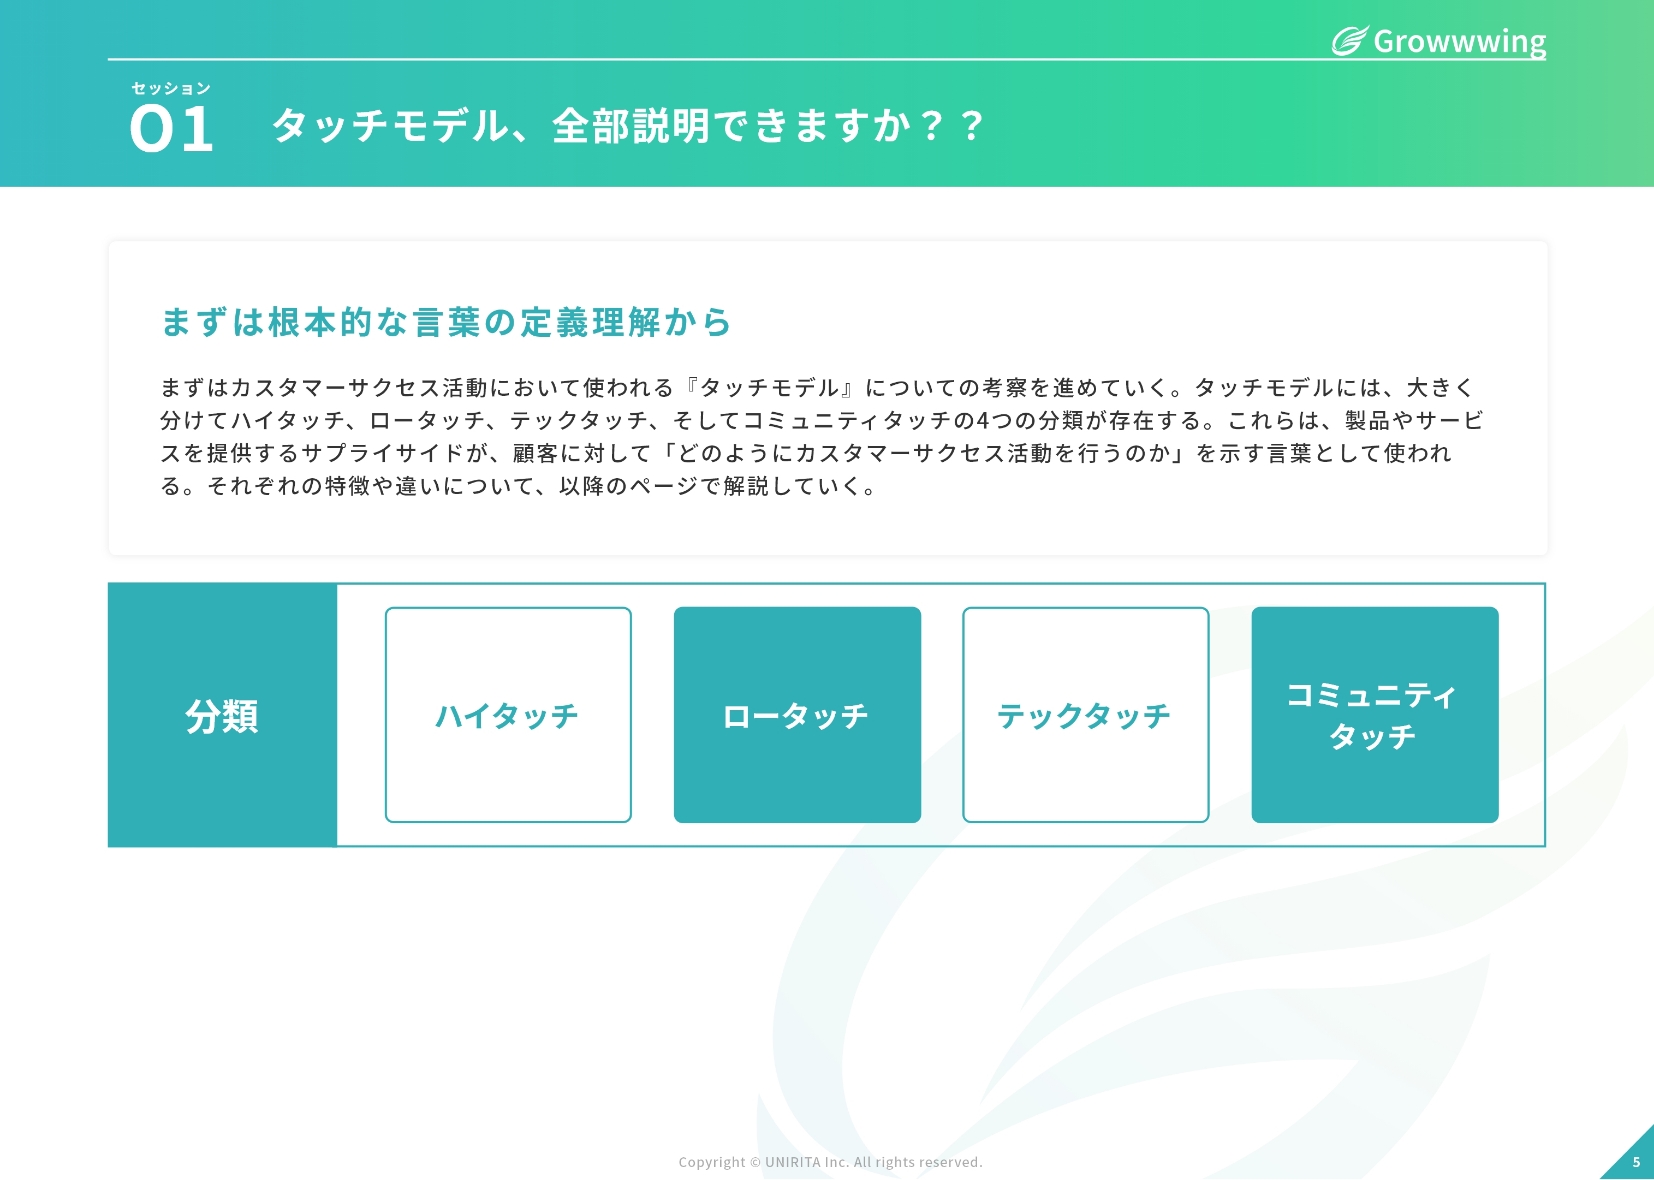Click the title タッチモデル、全部説明できますか？？
1654x1180 pixels.
point(629,126)
